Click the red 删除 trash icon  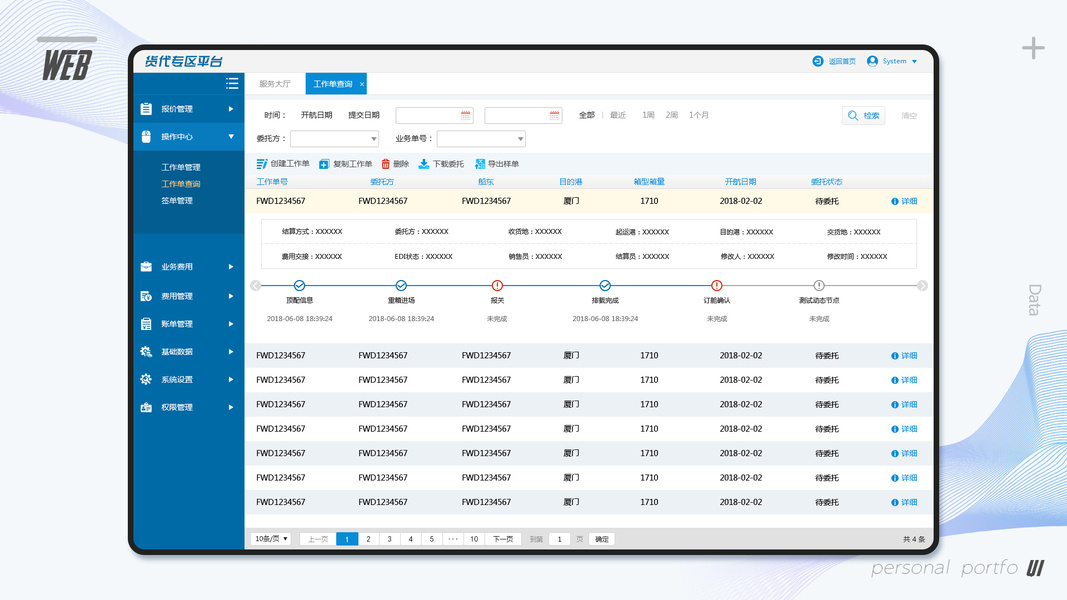(x=386, y=164)
